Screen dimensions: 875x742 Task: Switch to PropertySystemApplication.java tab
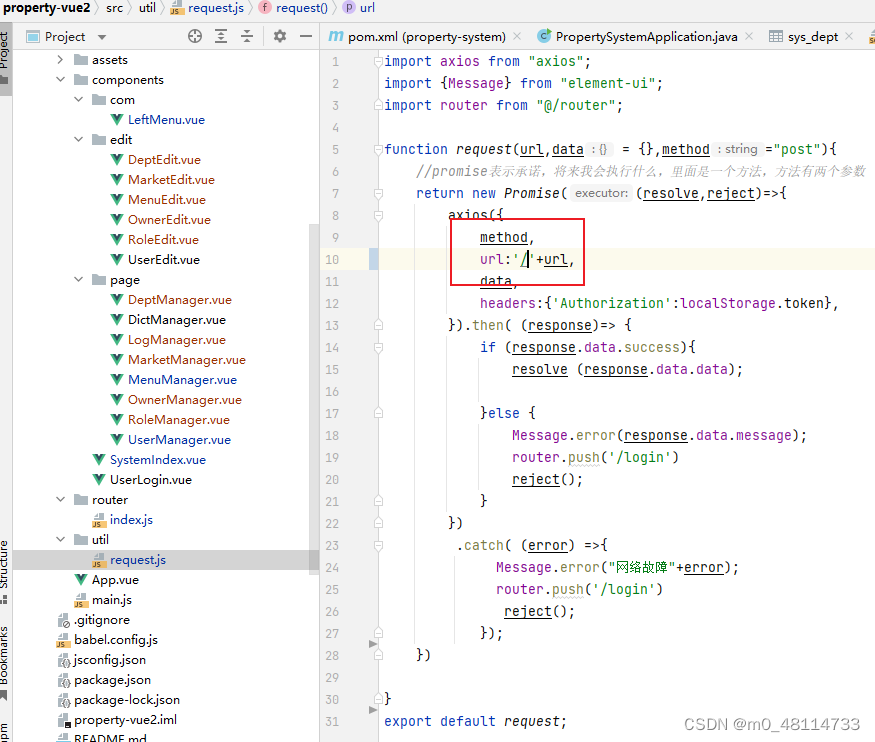pyautogui.click(x=646, y=37)
